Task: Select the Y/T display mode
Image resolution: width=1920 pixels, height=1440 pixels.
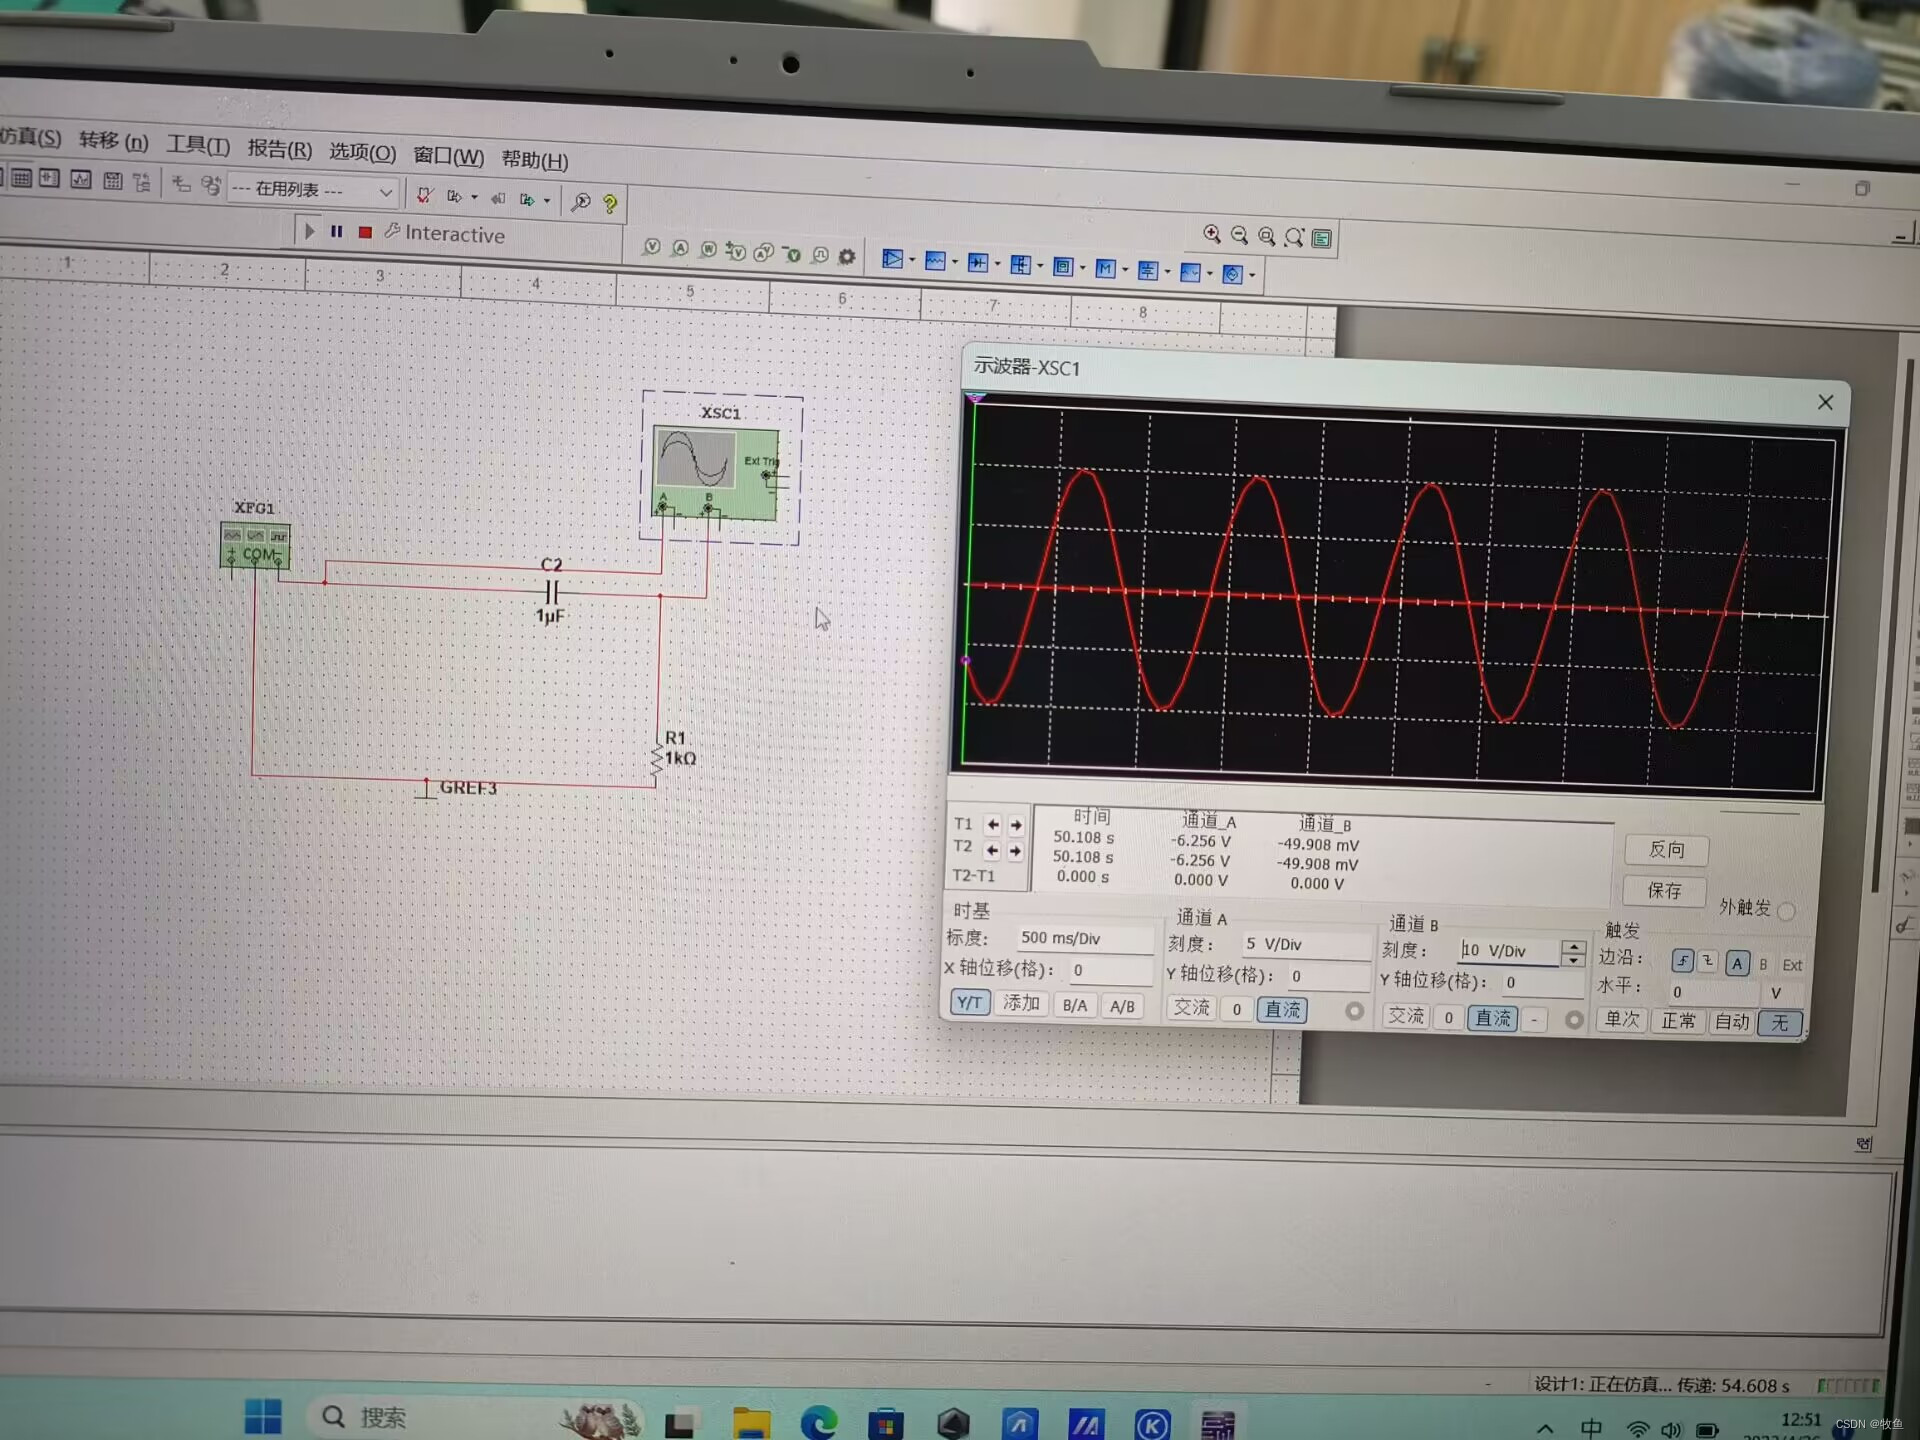Action: (x=969, y=1002)
